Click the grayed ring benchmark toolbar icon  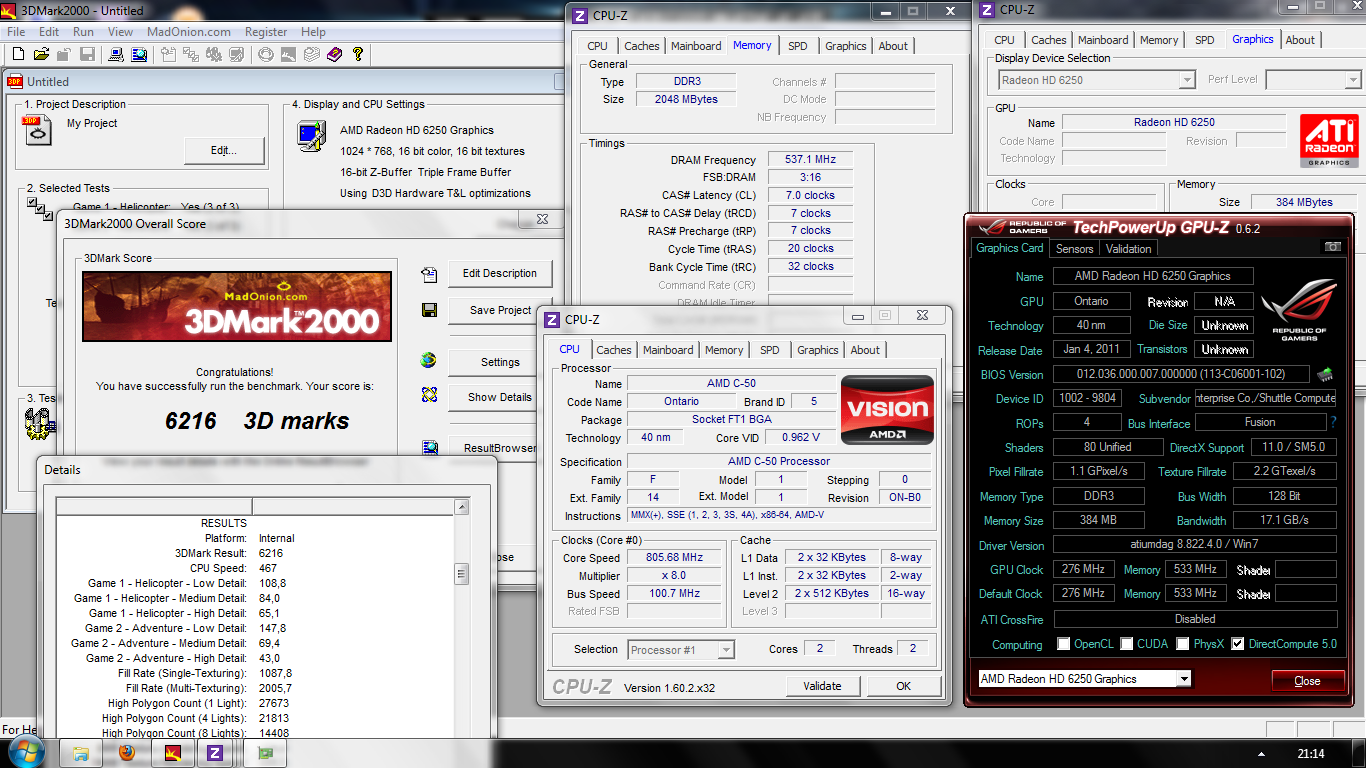pyautogui.click(x=265, y=54)
